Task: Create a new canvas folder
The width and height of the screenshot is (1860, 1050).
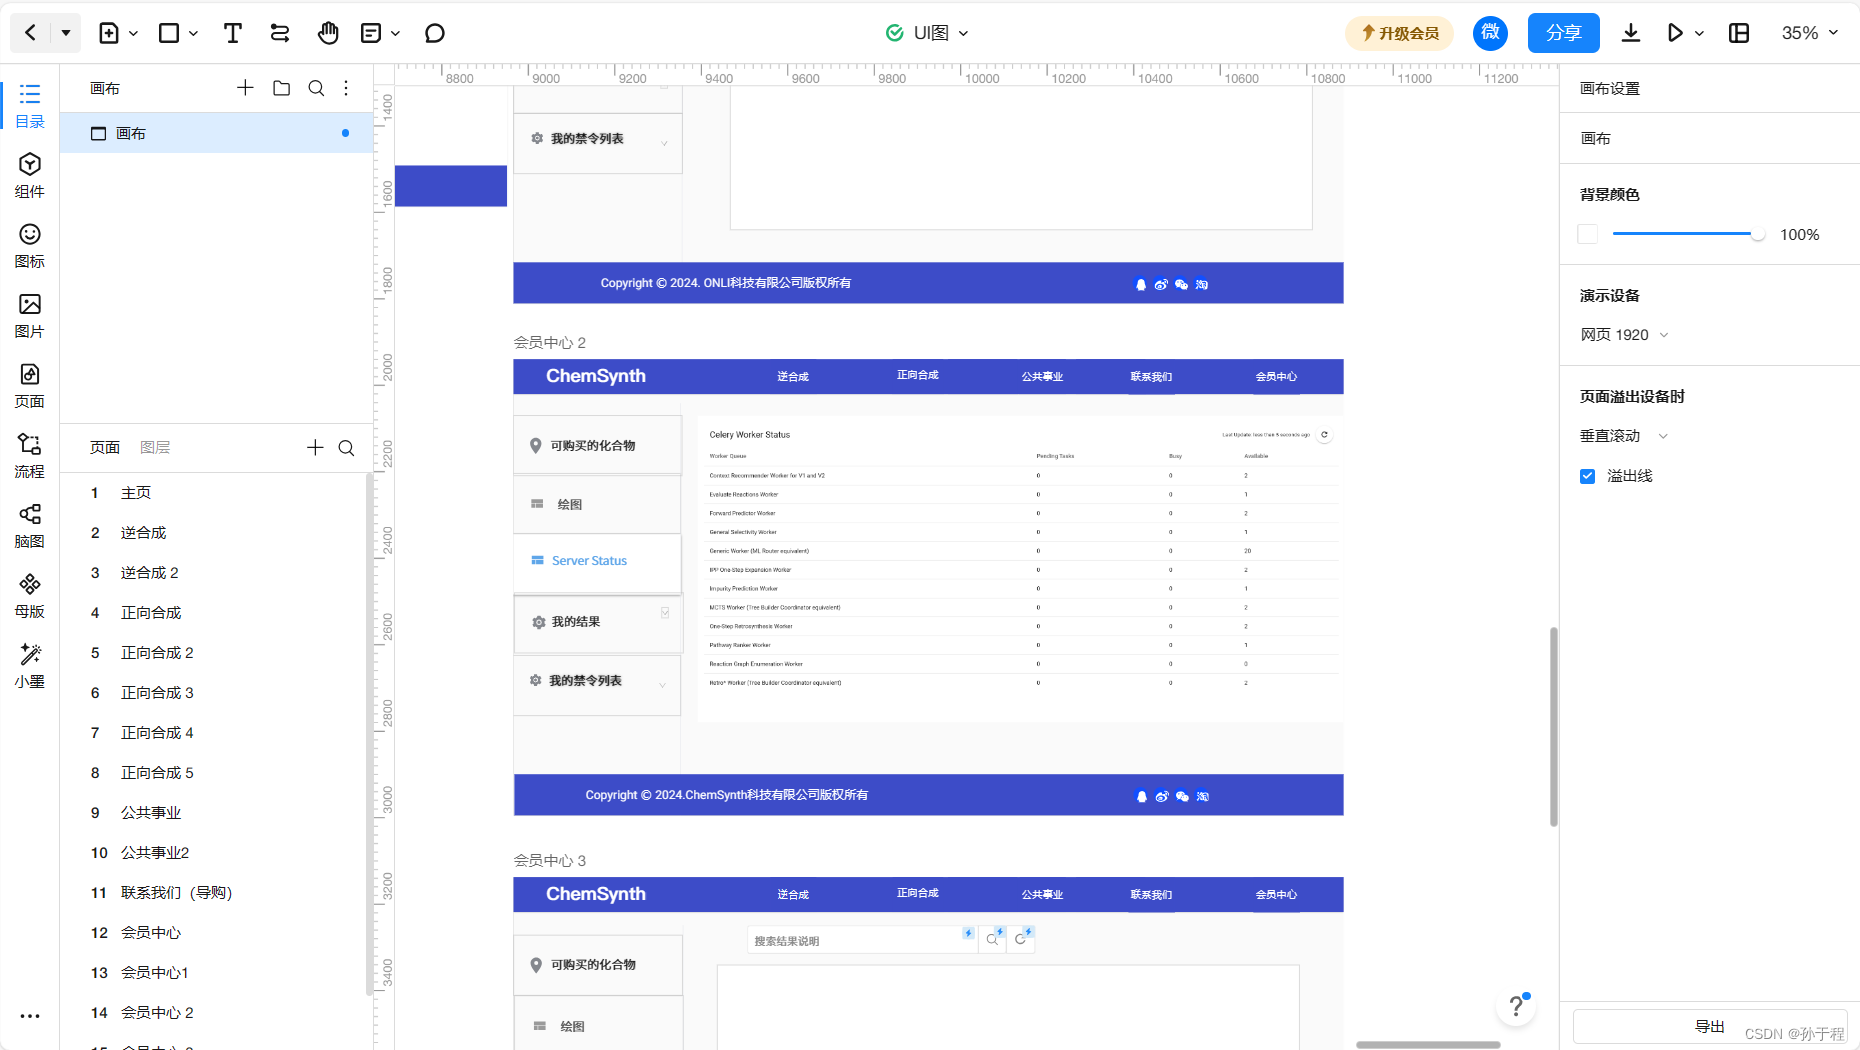Action: tap(282, 88)
